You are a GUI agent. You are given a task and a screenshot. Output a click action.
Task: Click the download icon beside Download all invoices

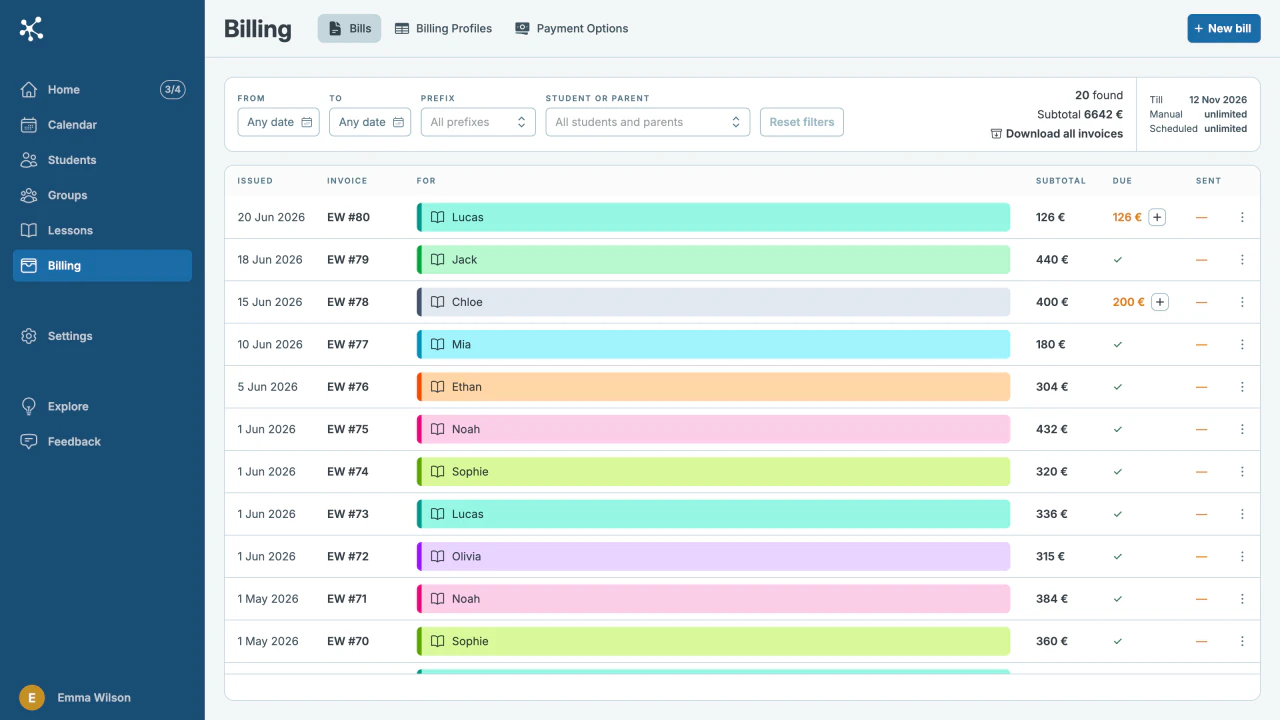[x=996, y=134]
